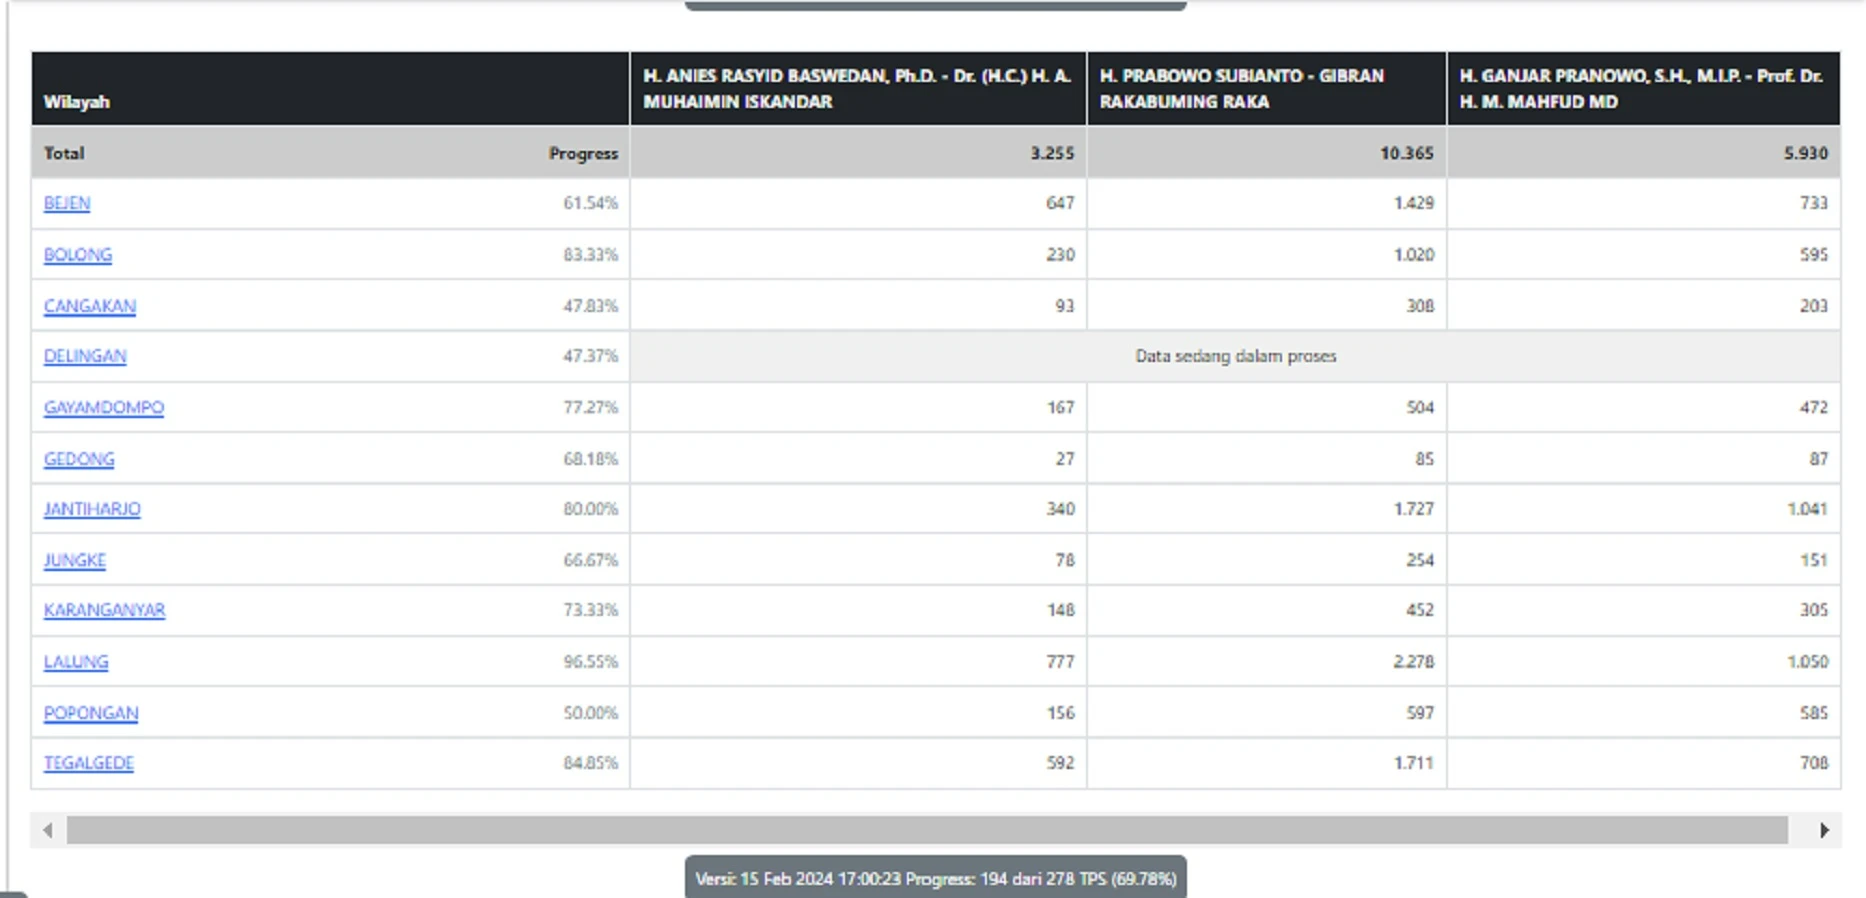1866x898 pixels.
Task: Click POPONGAN Prabowo value 597
Action: pyautogui.click(x=1420, y=713)
